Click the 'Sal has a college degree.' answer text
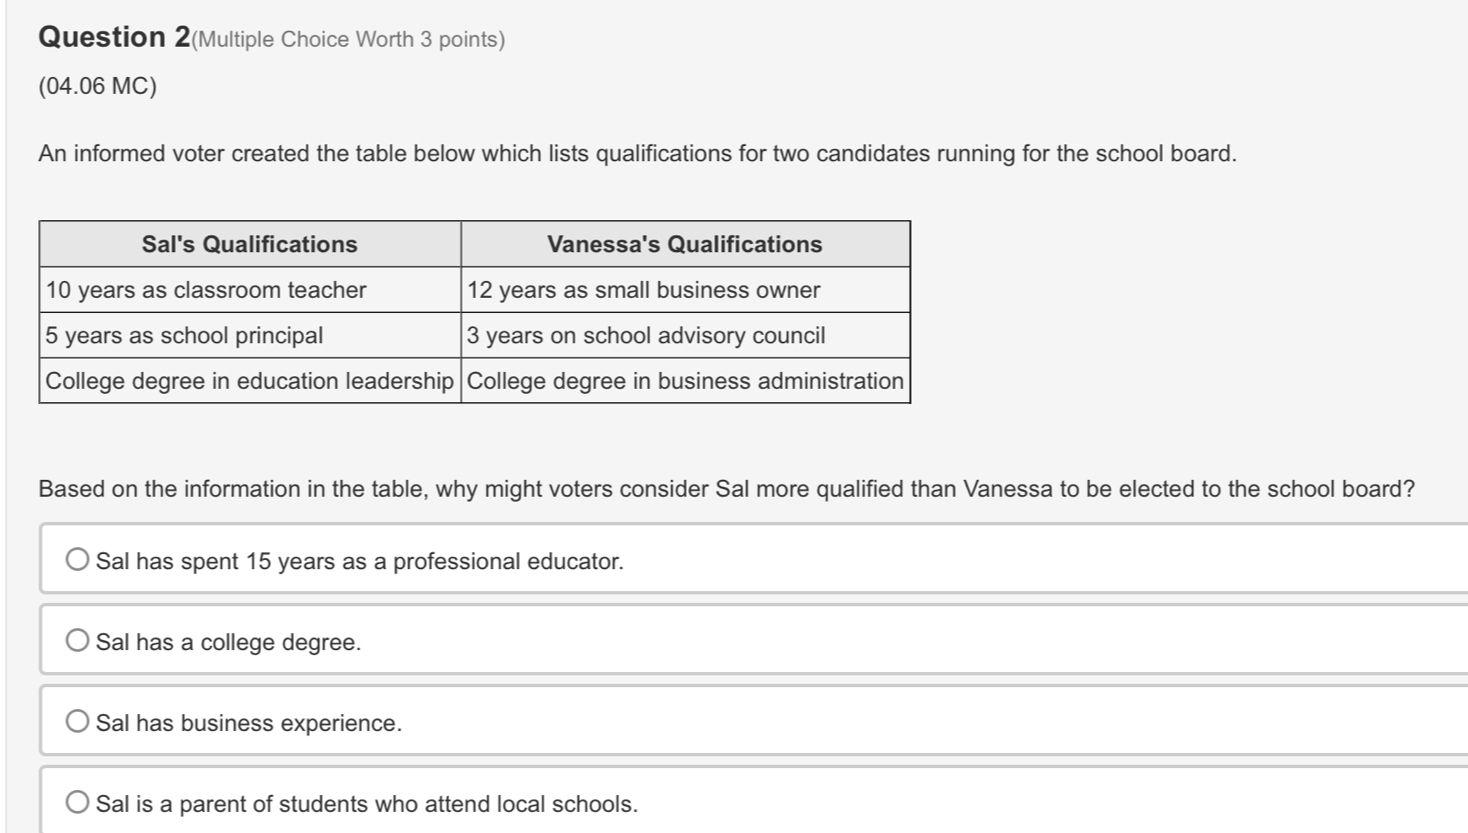Viewport: 1468px width, 833px height. 228,642
